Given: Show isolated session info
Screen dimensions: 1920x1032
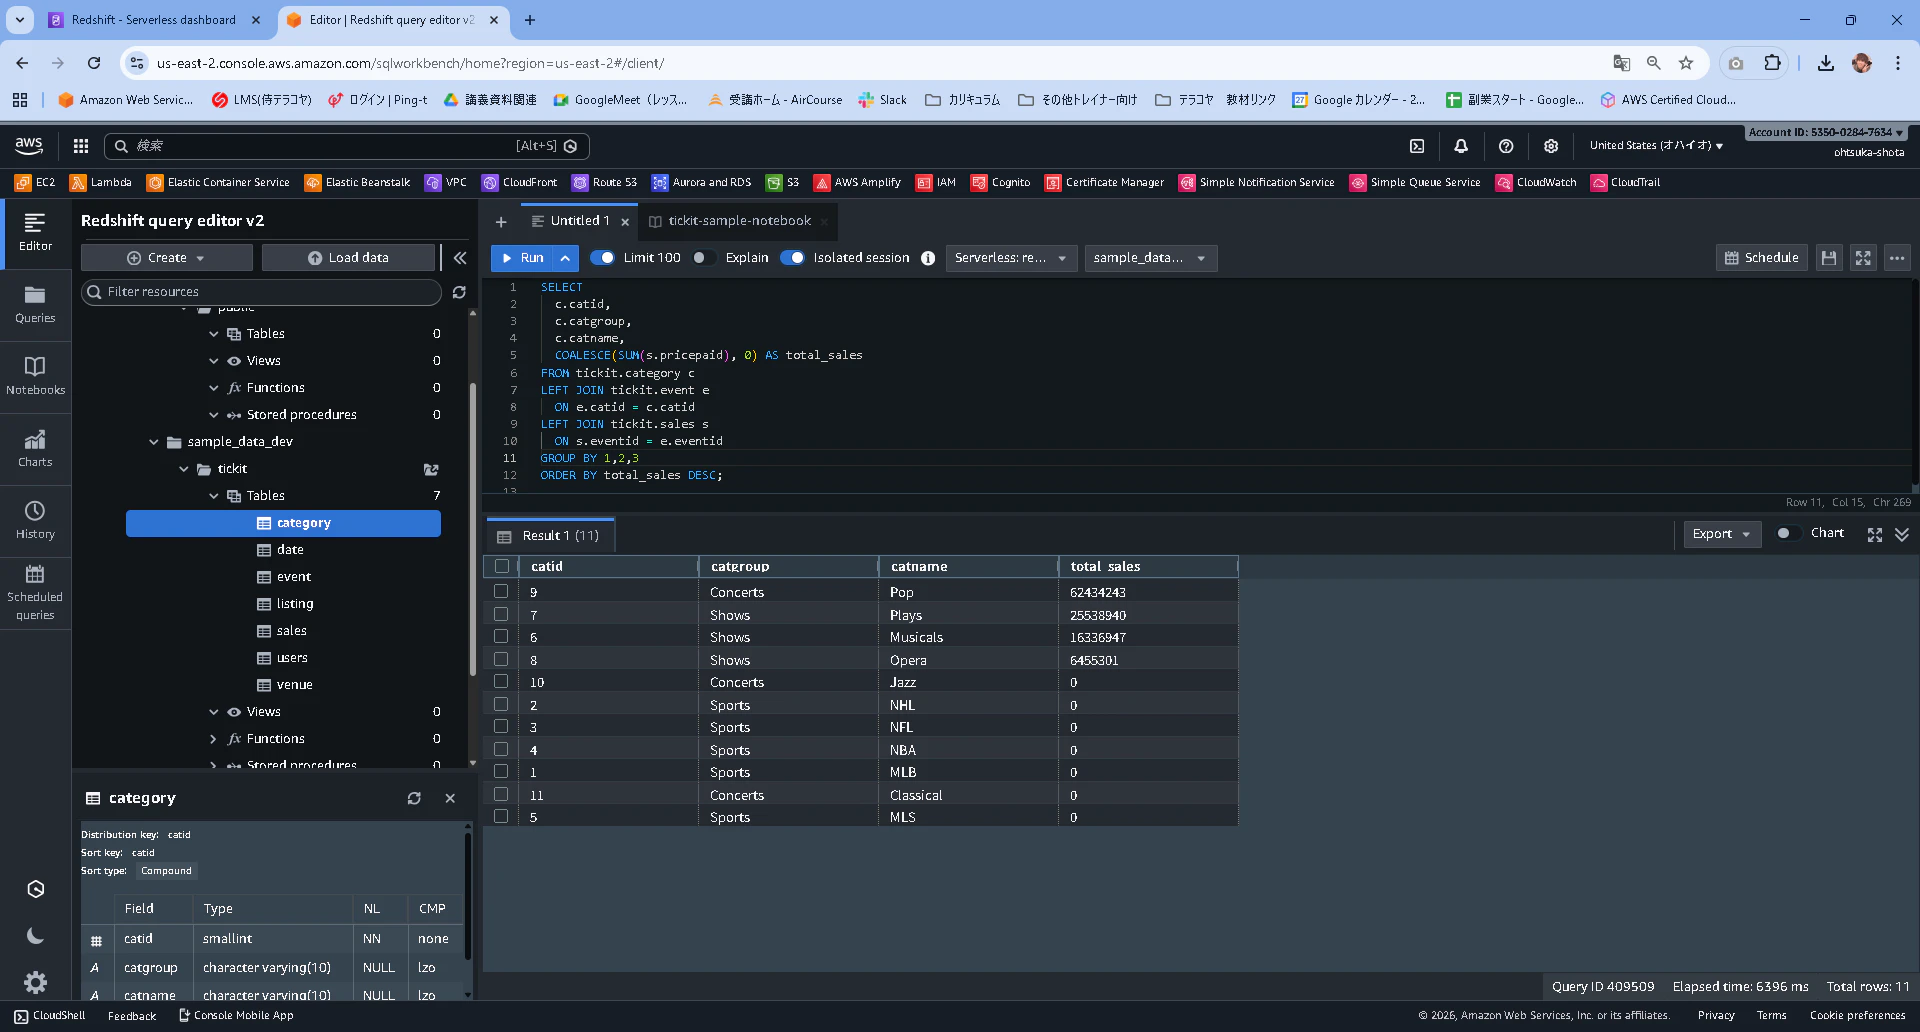Looking at the screenshot, I should (928, 258).
